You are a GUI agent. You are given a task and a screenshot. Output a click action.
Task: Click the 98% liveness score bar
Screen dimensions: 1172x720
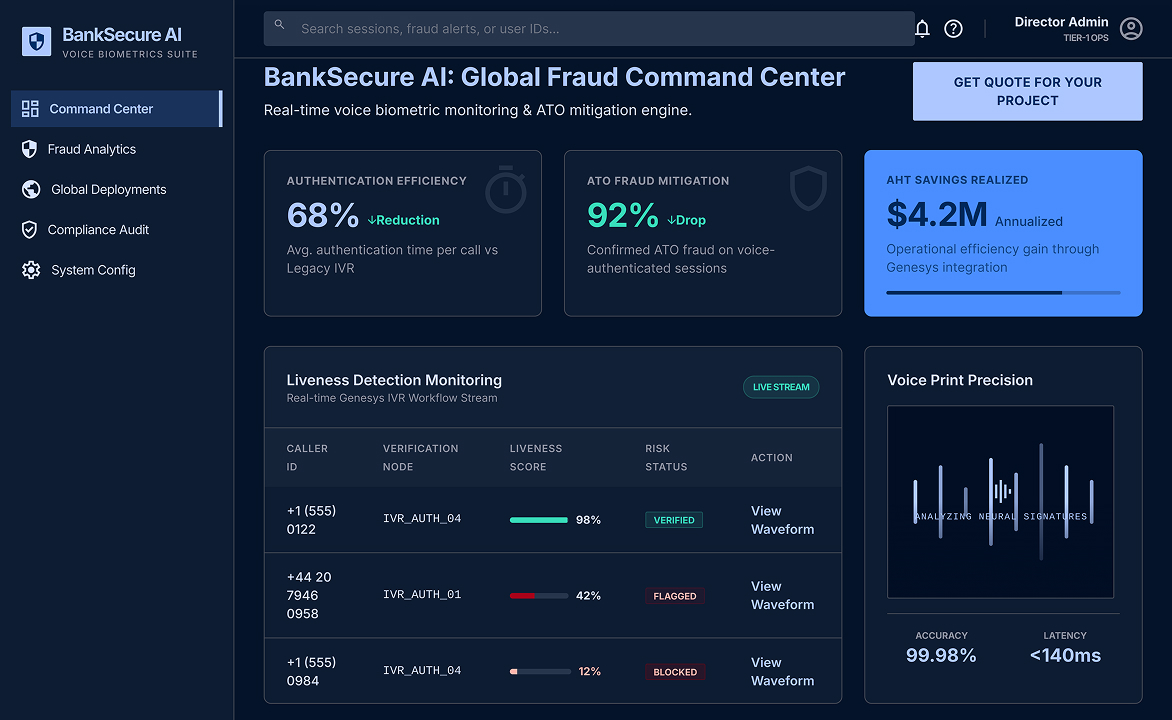click(x=539, y=520)
